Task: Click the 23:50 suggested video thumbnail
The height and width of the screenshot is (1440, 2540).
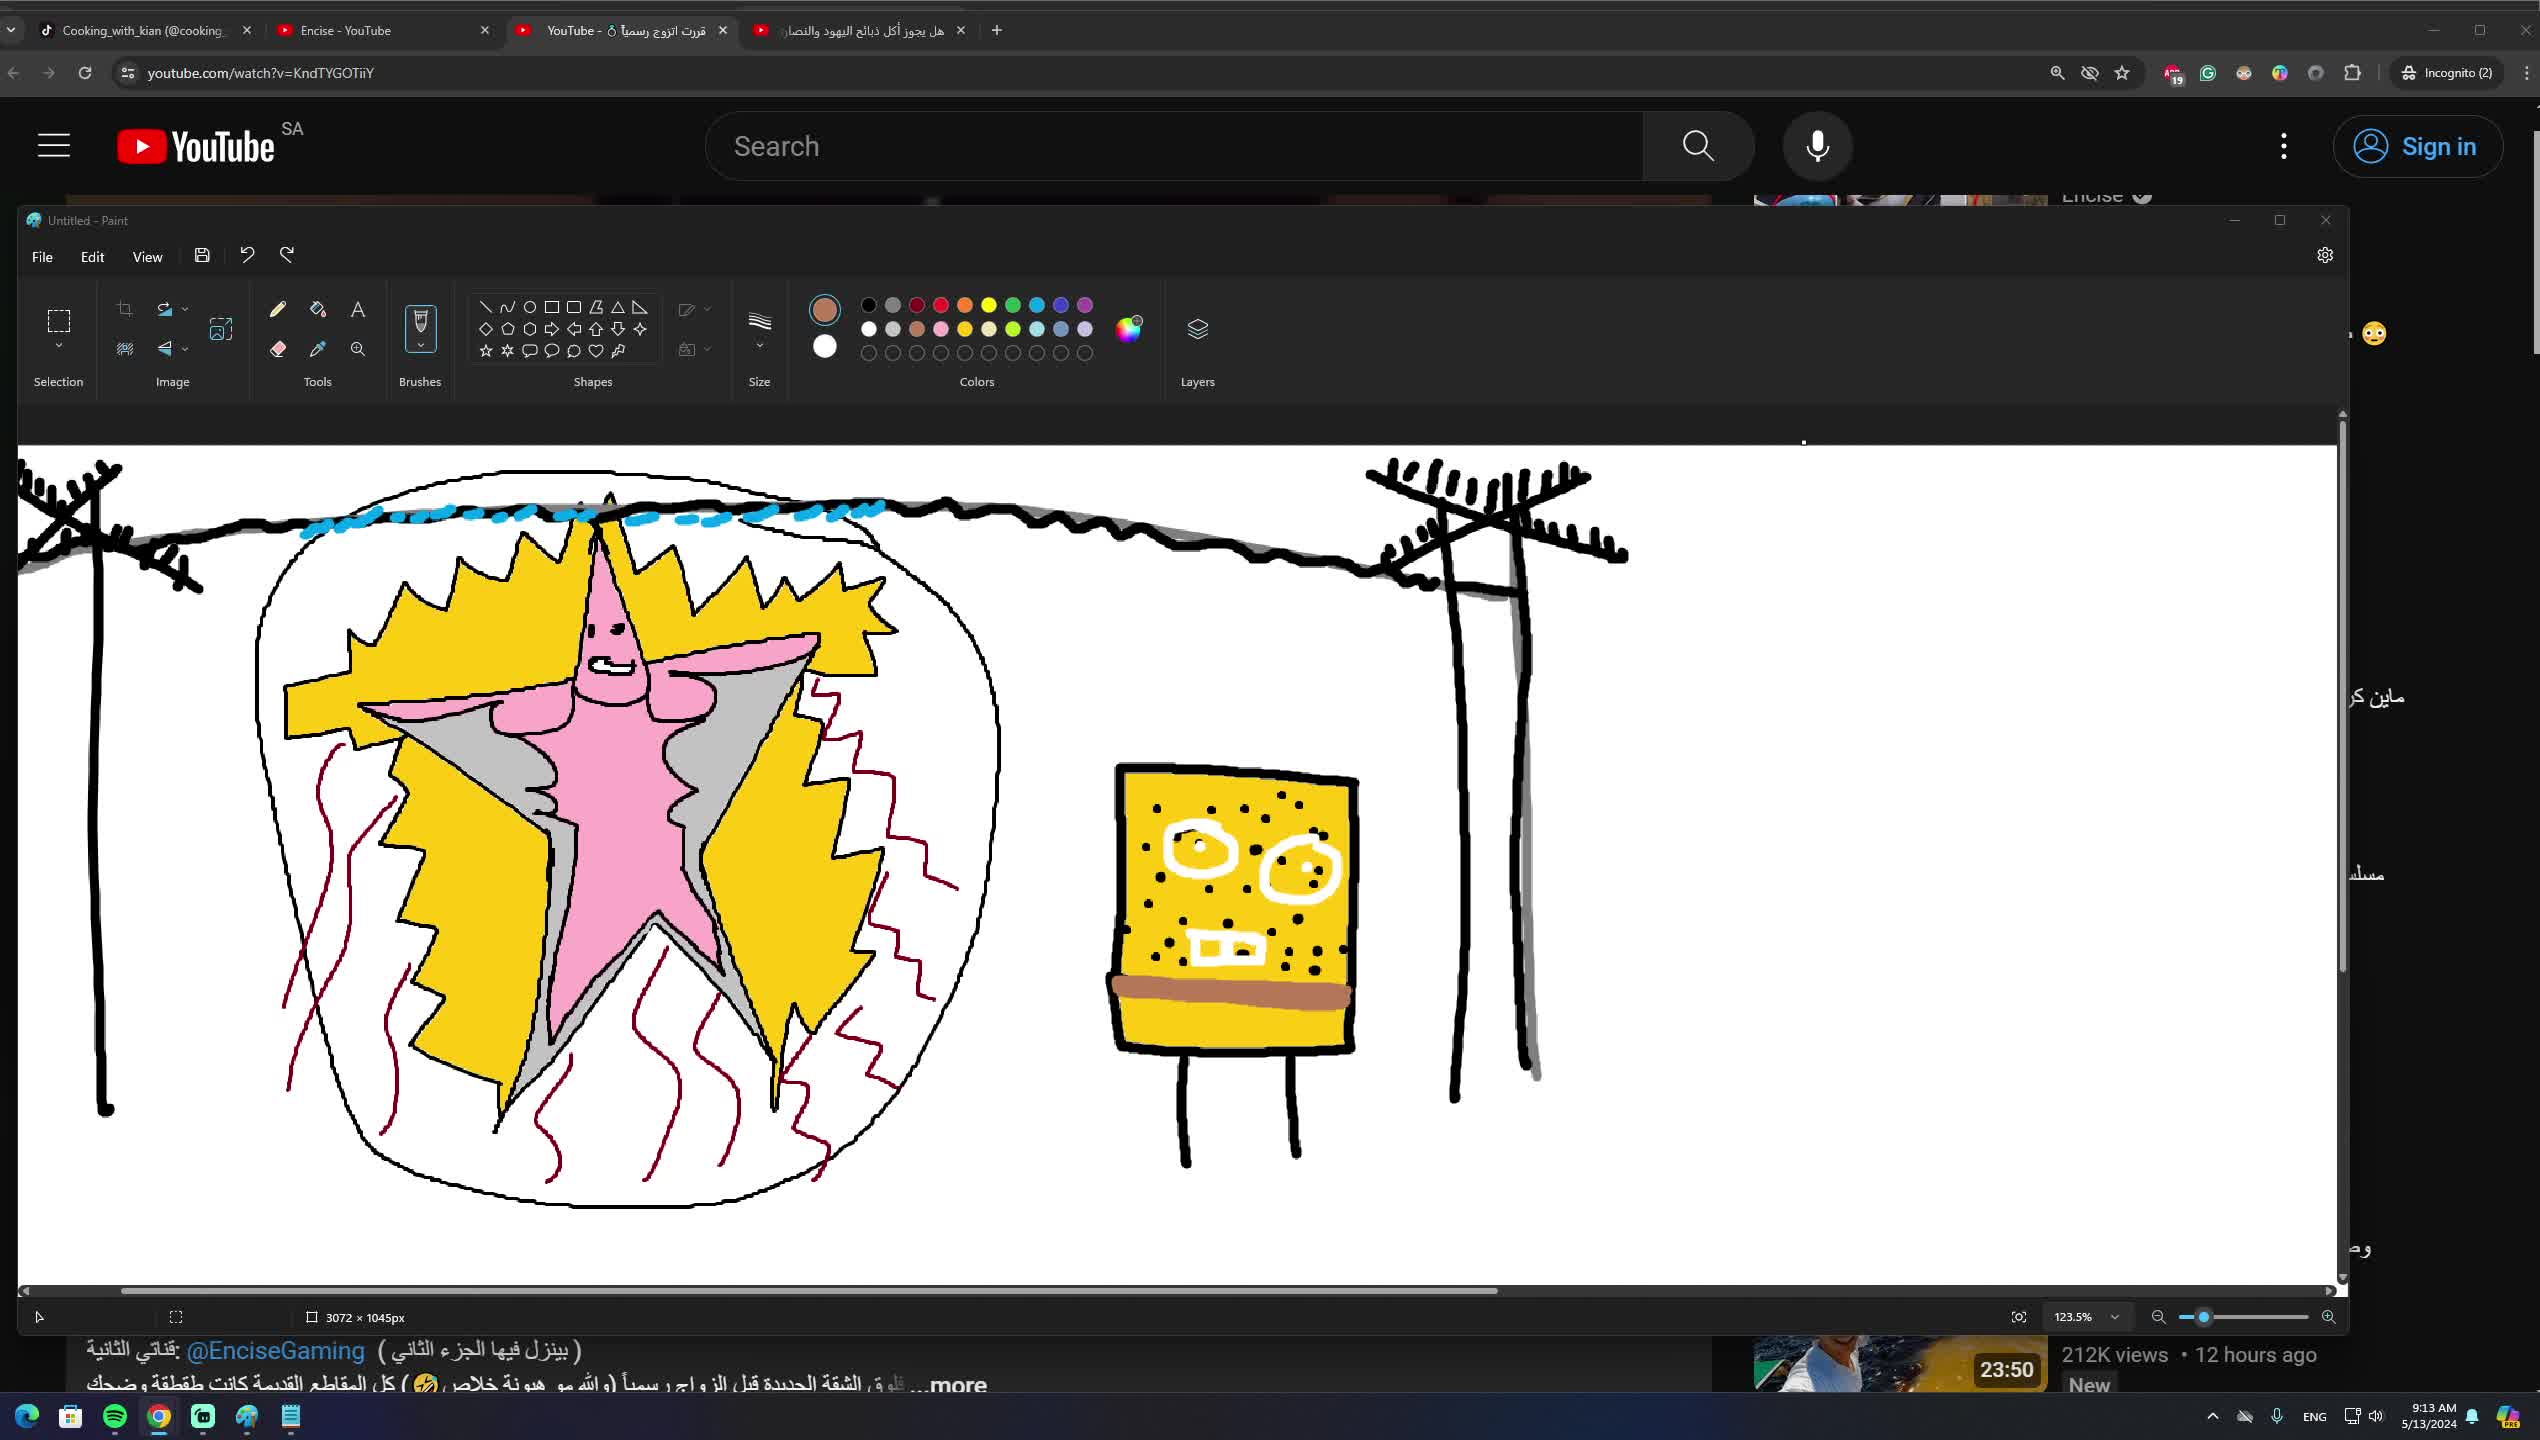Action: 1900,1364
